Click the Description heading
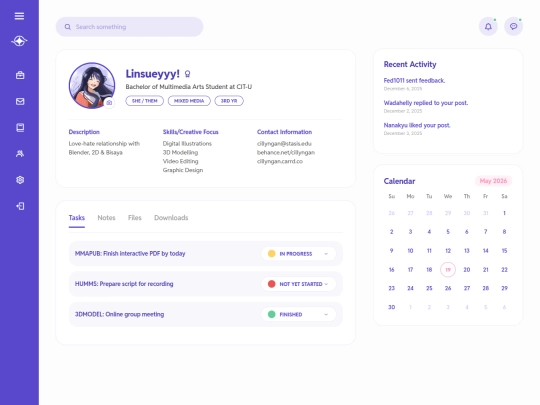This screenshot has height=405, width=540. coord(84,132)
